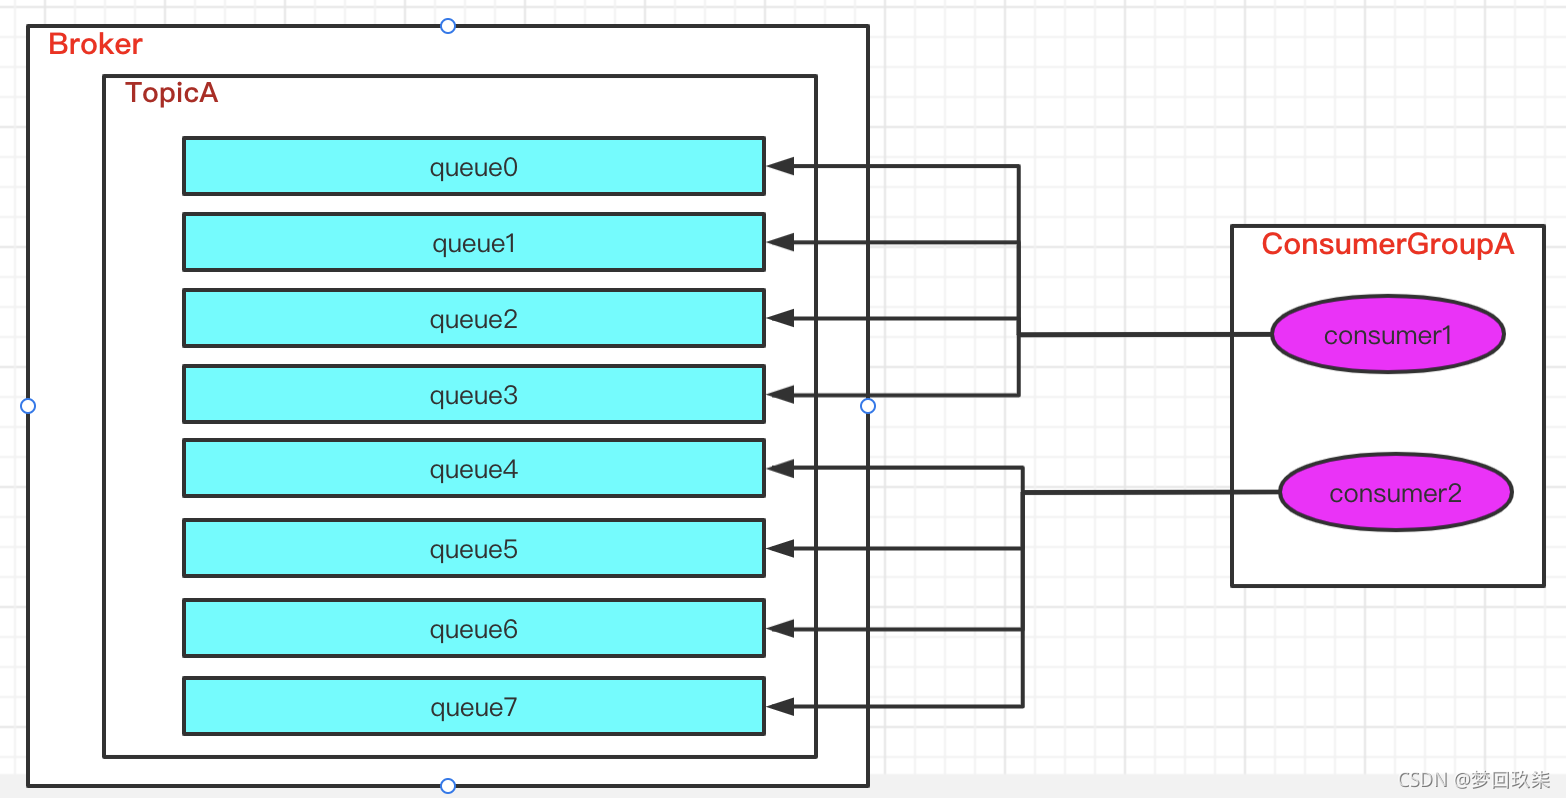Click the arrowhead pointing to queue0
This screenshot has height=798, width=1566.
(781, 166)
